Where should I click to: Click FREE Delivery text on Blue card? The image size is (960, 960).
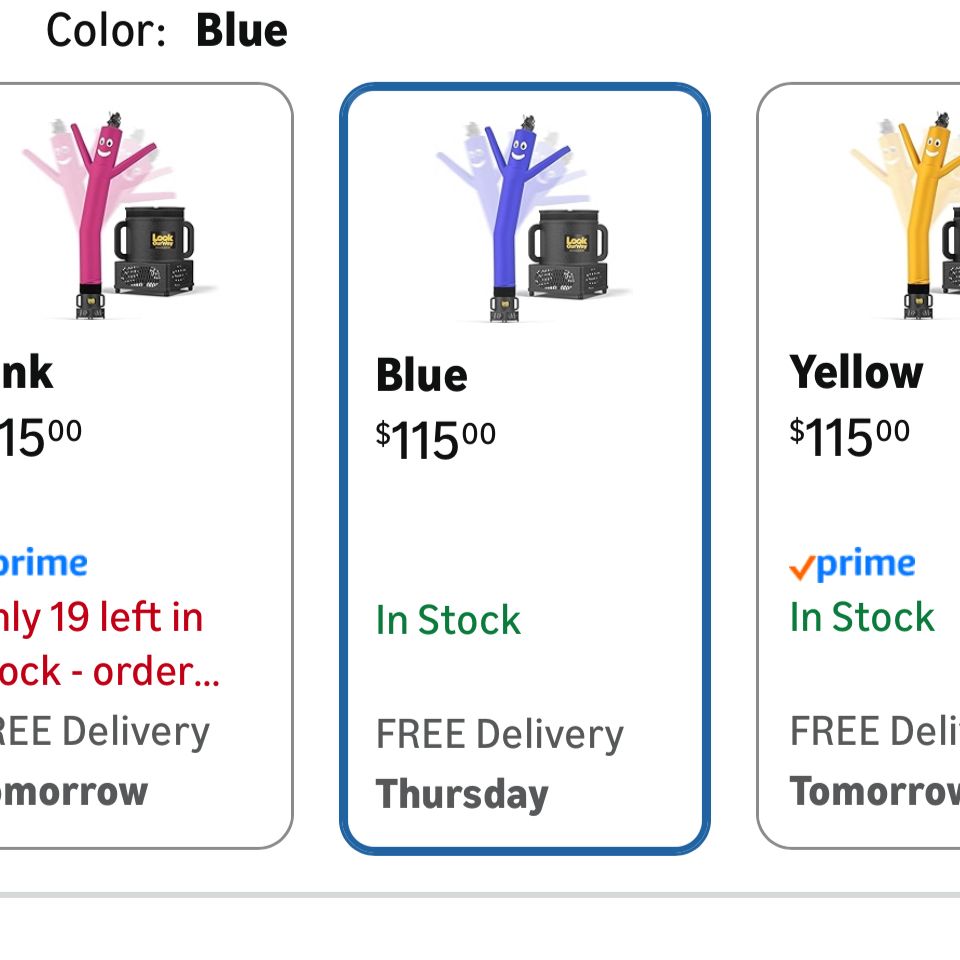pos(499,734)
